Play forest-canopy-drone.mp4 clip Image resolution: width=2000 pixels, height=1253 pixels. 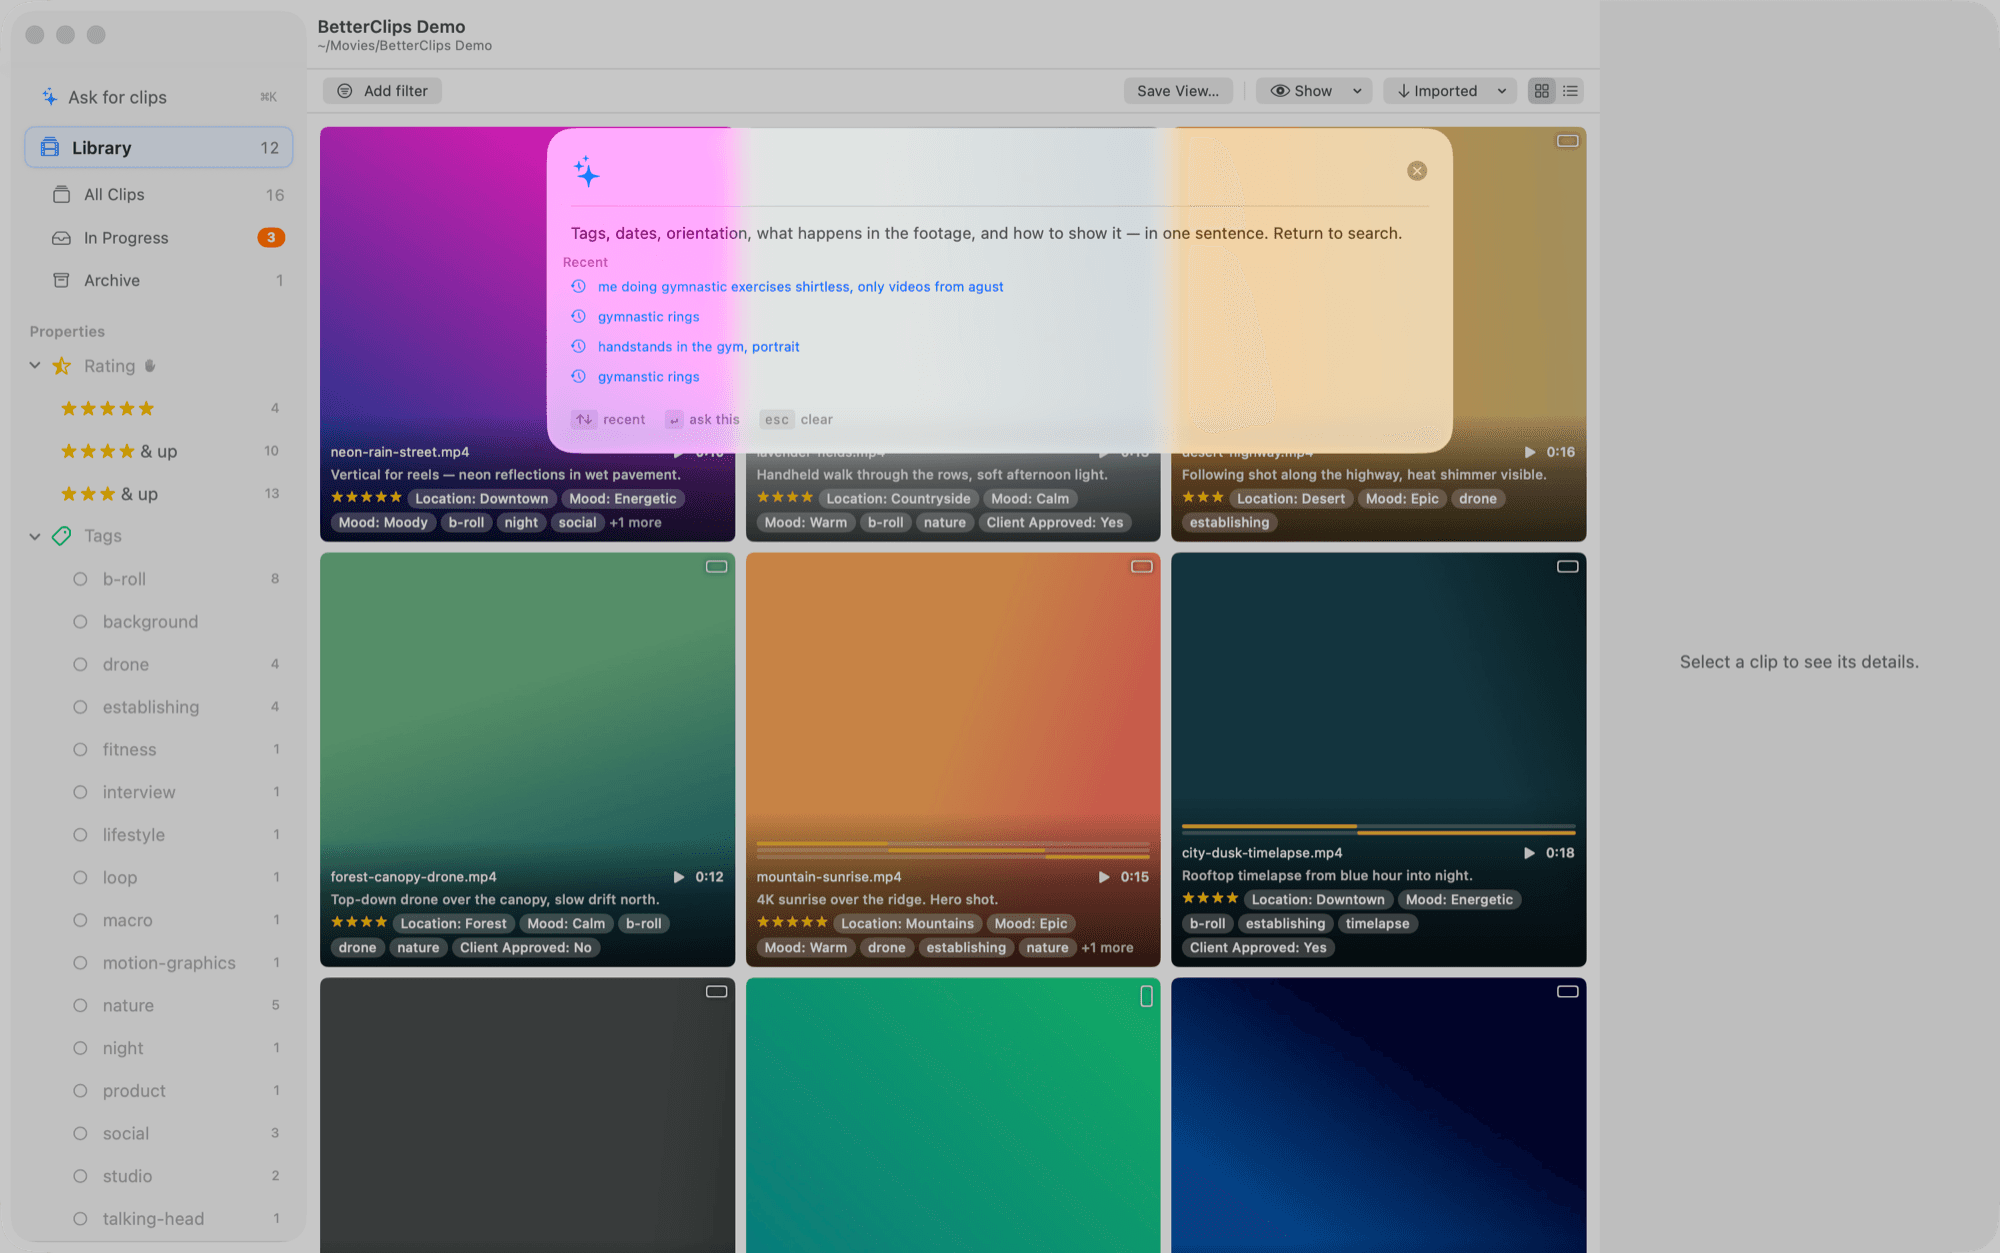(679, 877)
